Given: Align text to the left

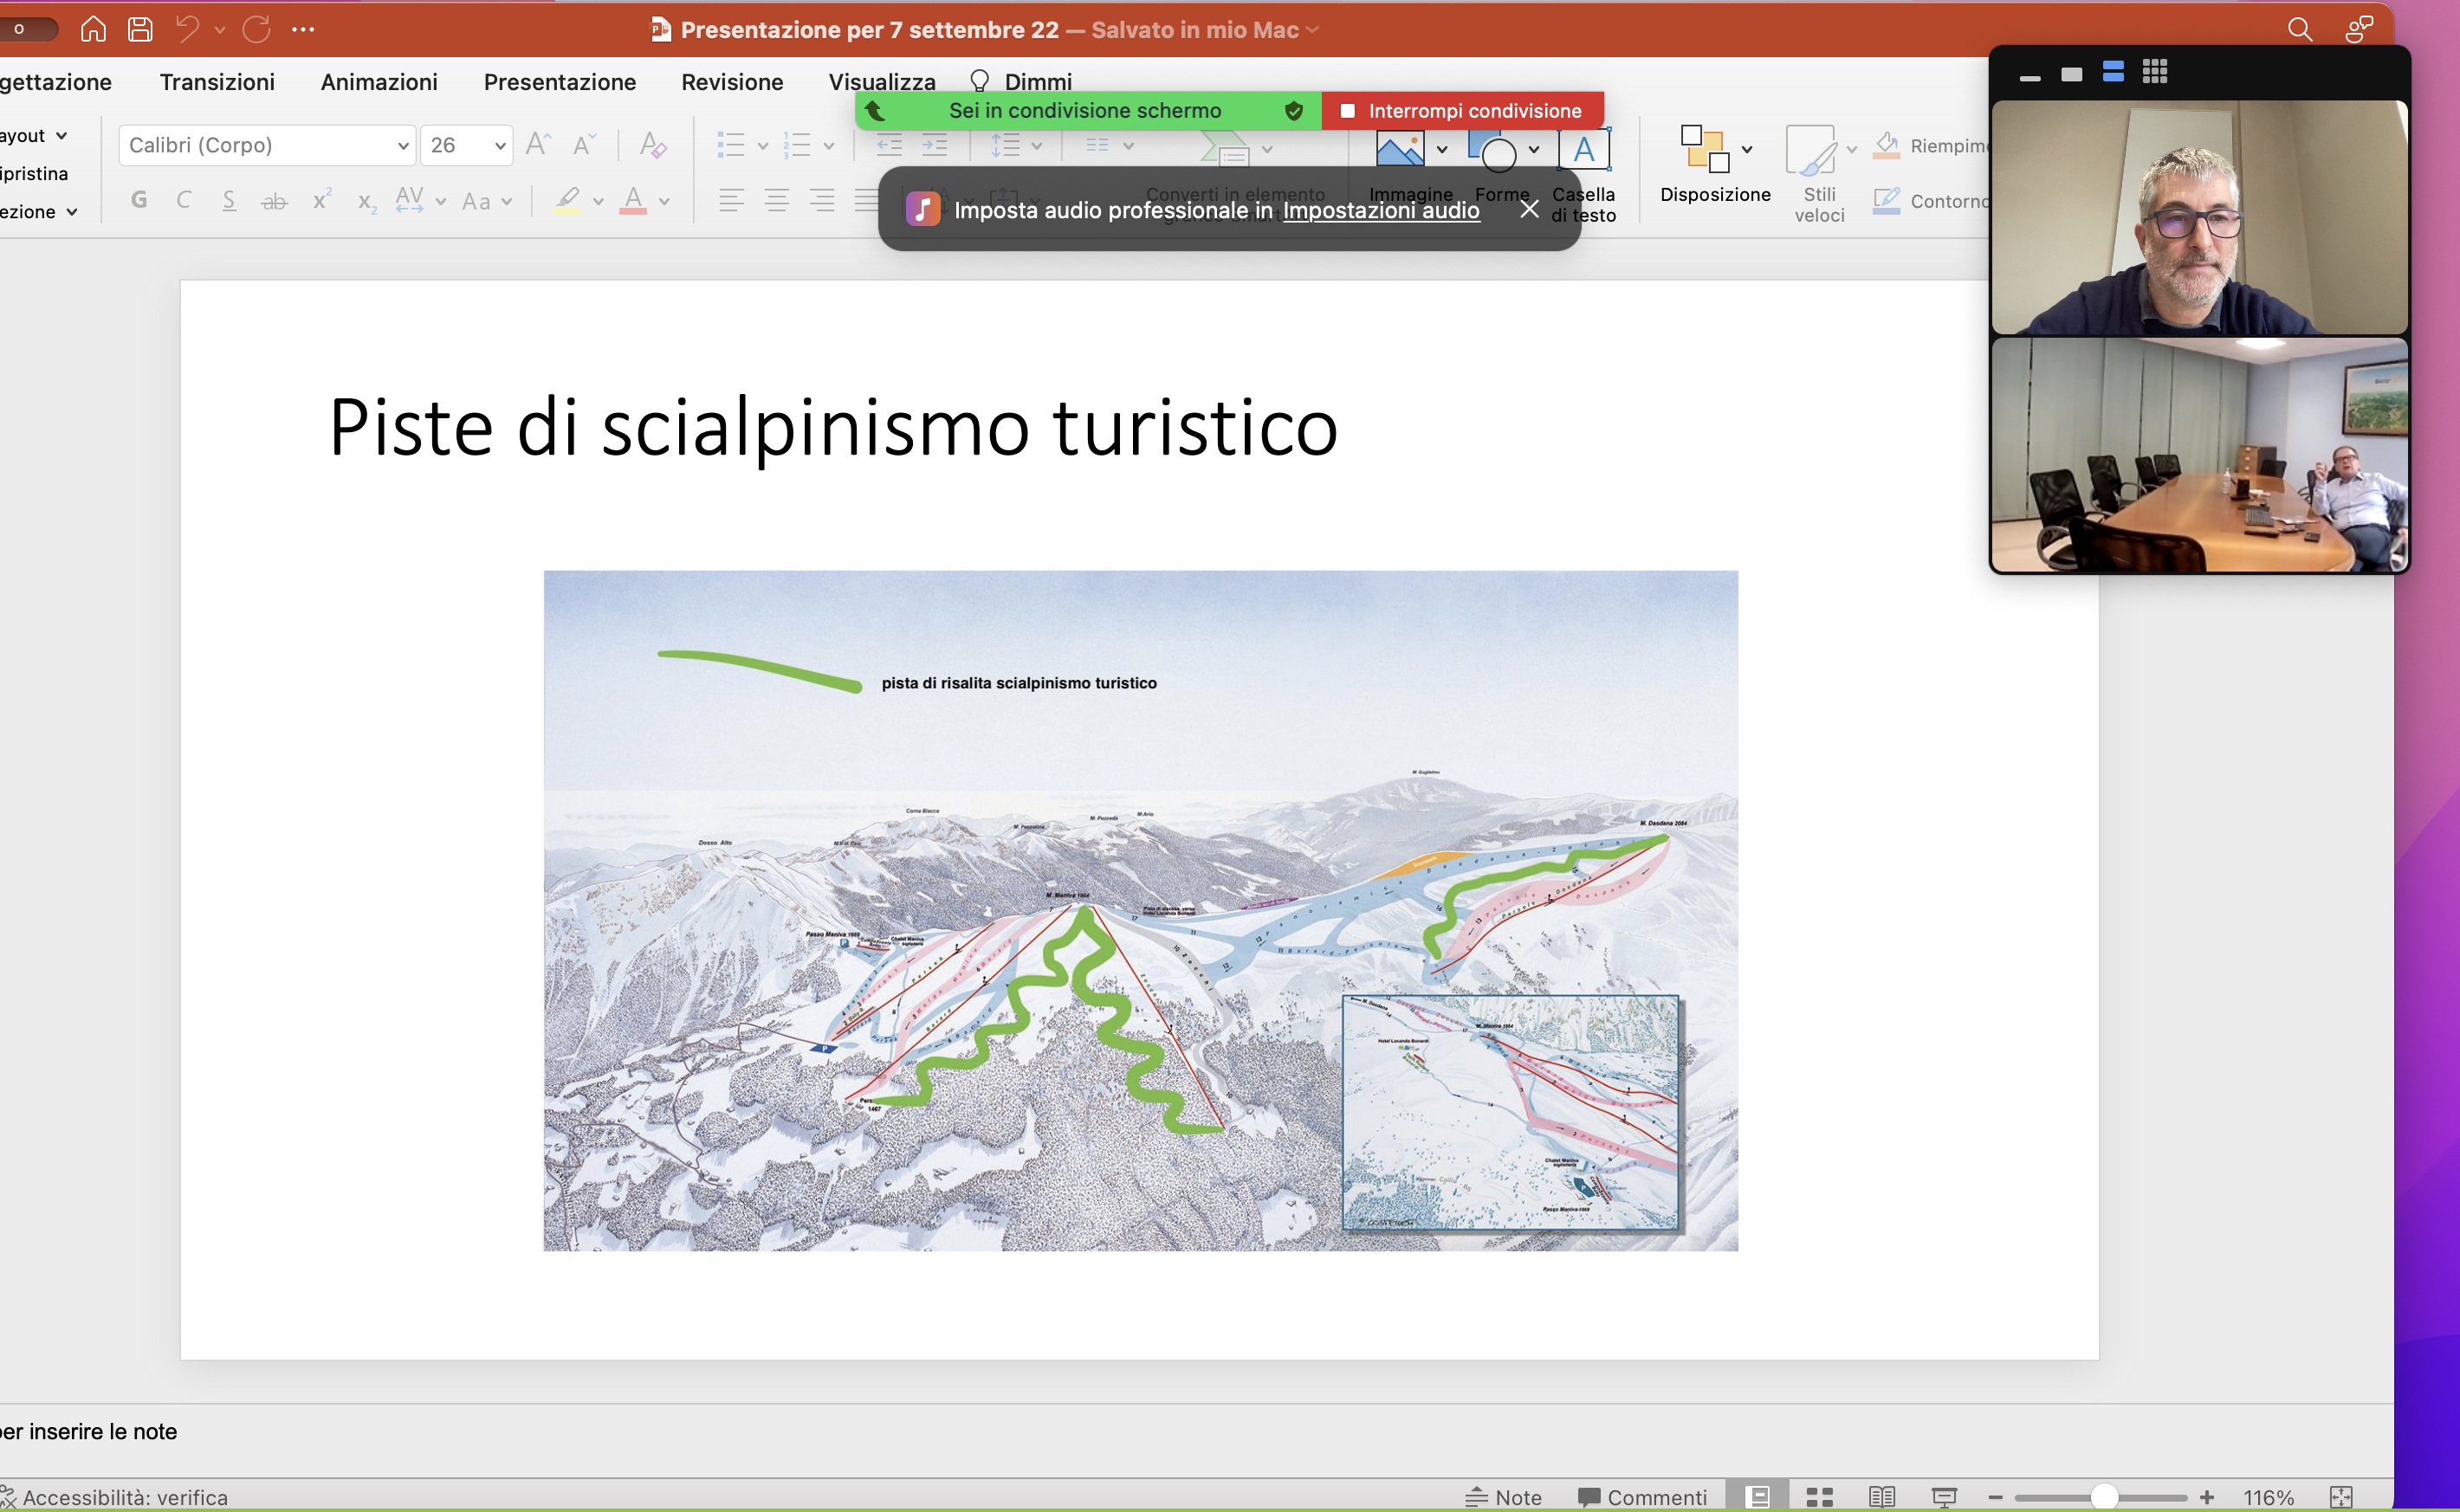Looking at the screenshot, I should pos(731,200).
